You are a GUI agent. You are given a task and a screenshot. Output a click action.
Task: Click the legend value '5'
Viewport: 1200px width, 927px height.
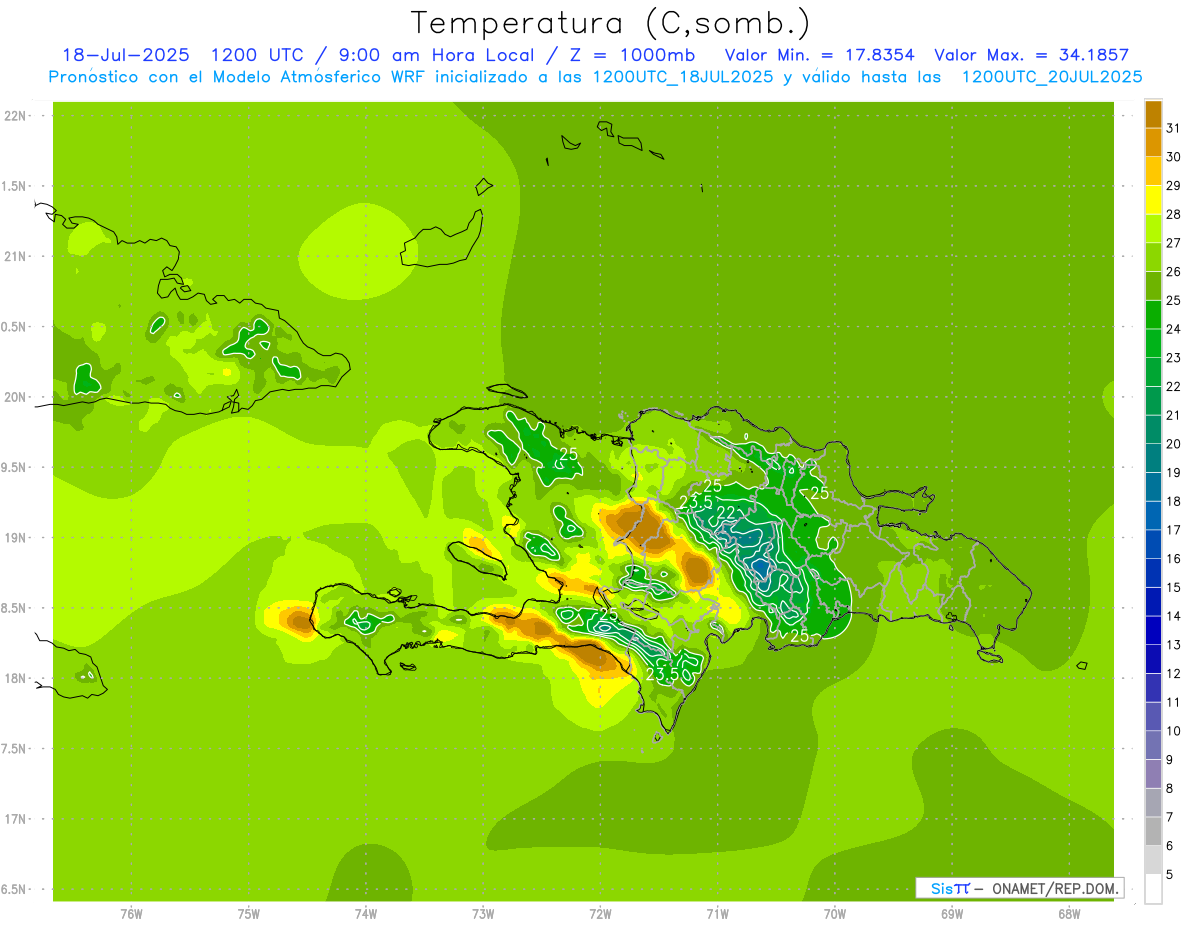point(1171,875)
